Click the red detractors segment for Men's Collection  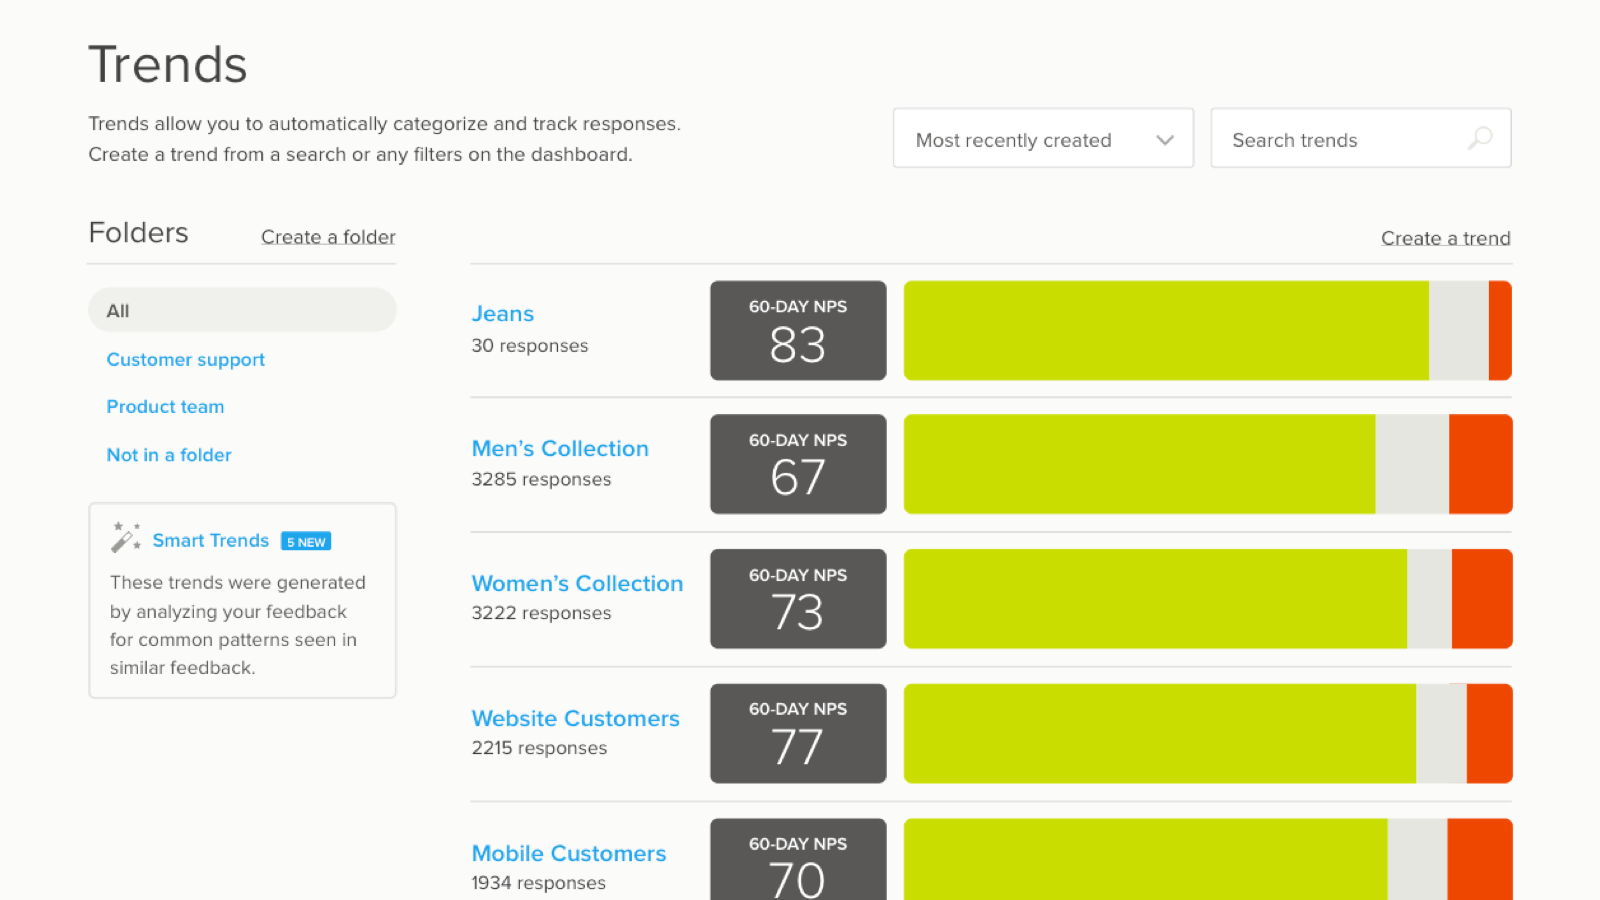point(1480,464)
